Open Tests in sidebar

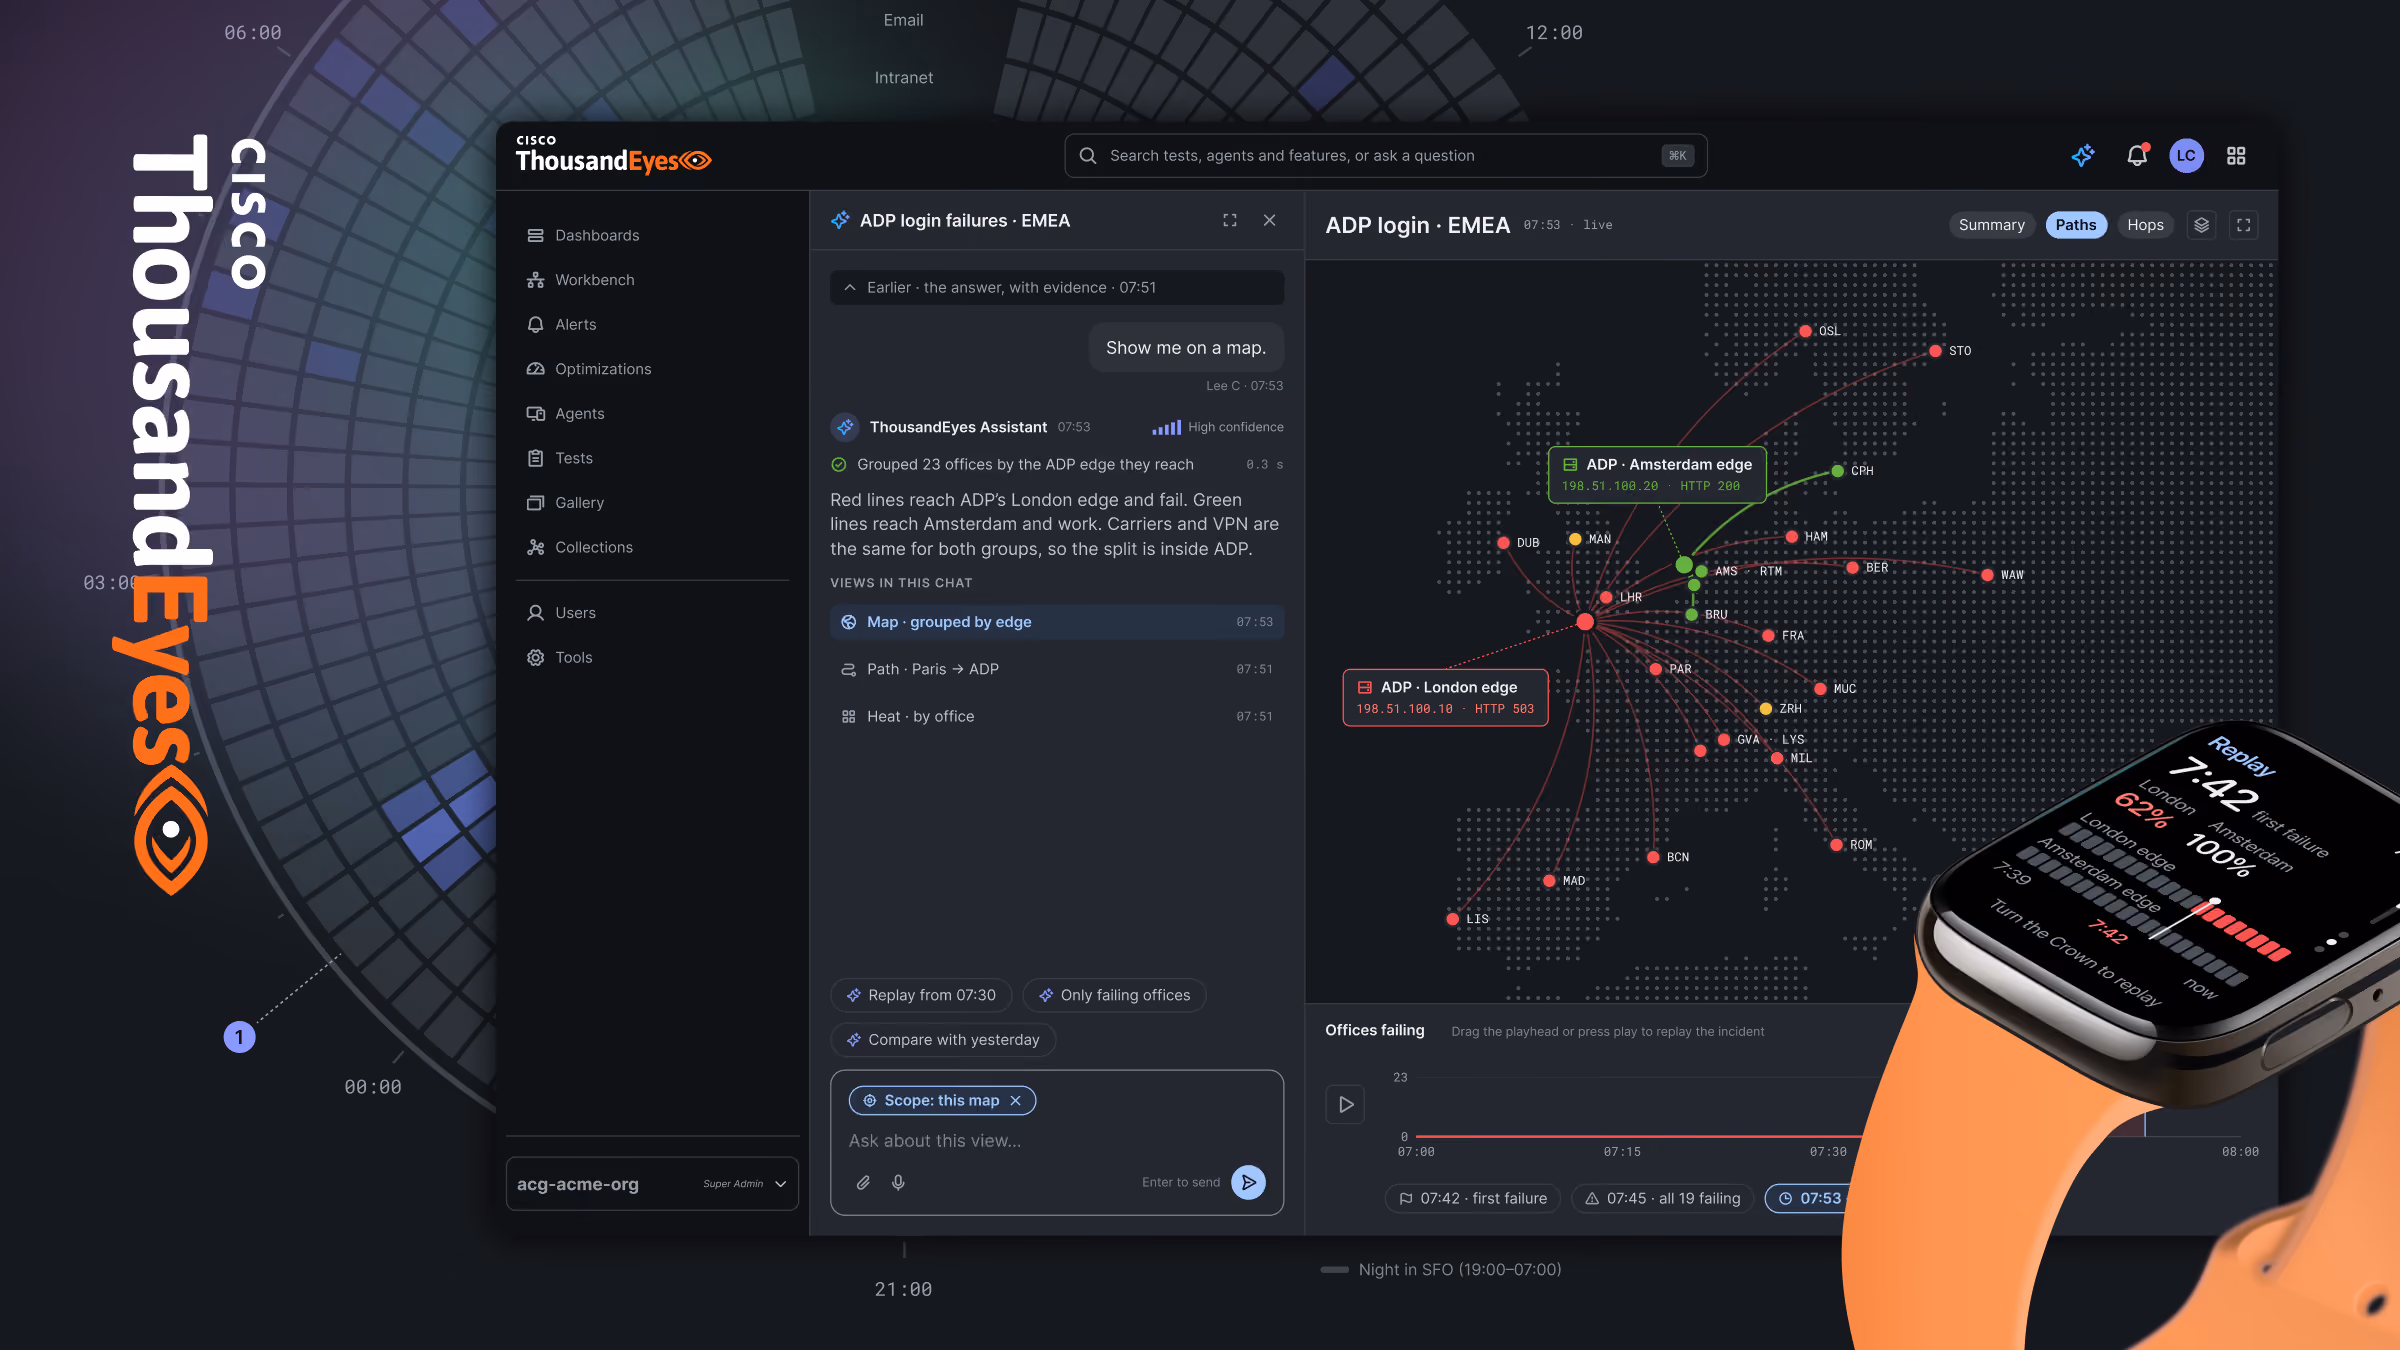click(652, 458)
